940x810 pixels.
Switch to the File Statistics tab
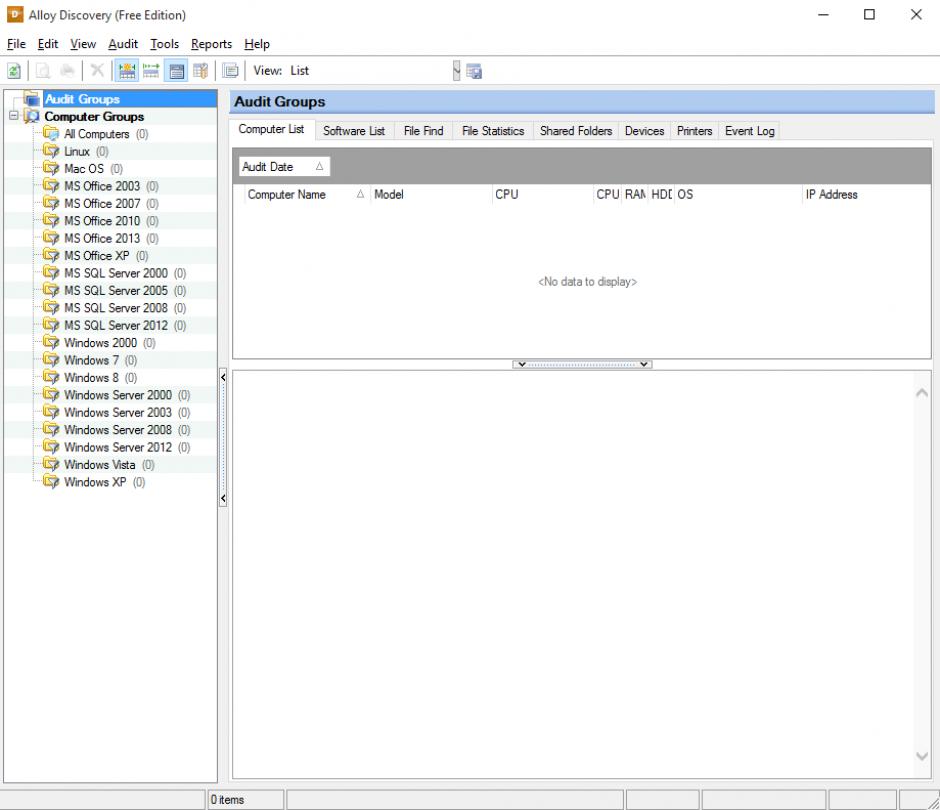point(493,131)
